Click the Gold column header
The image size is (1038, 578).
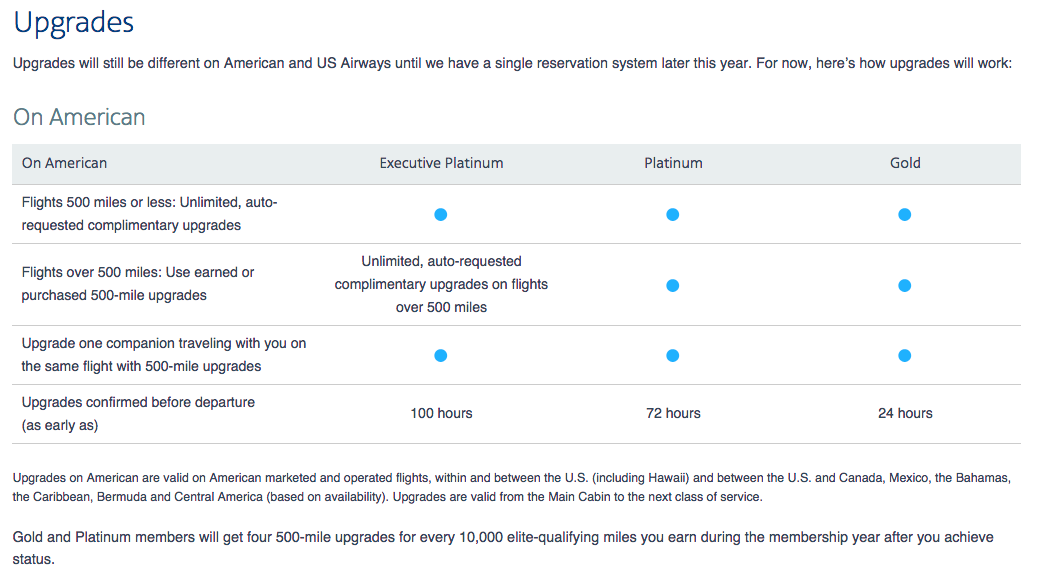pyautogui.click(x=905, y=163)
